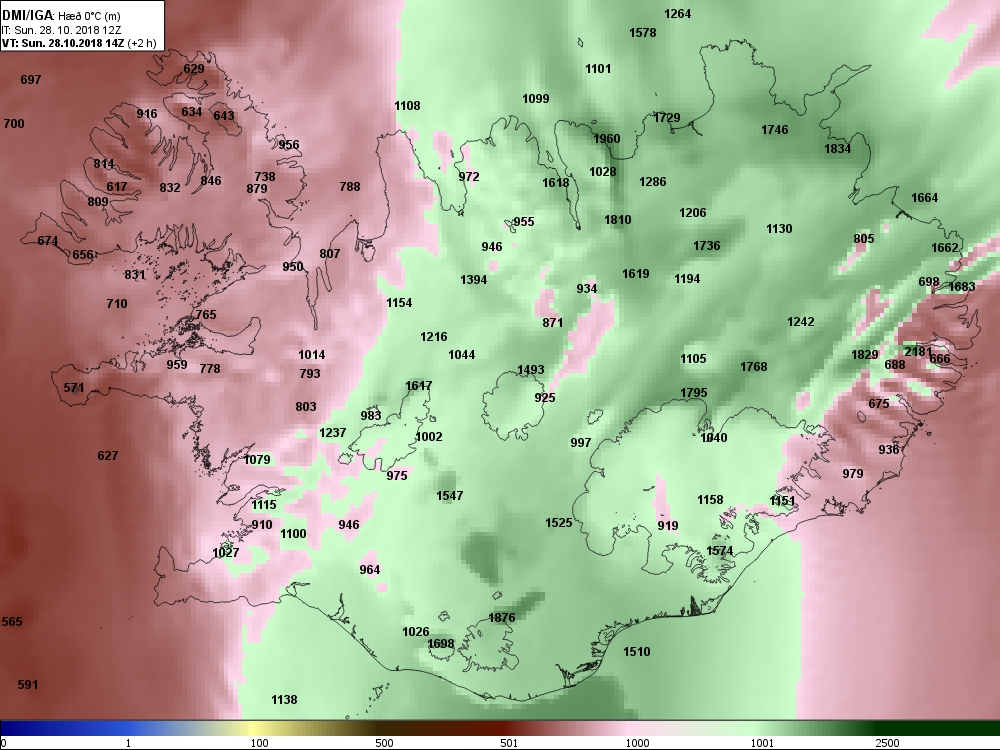The image size is (1000, 750).
Task: Click the map value 1493
Action: (x=531, y=370)
